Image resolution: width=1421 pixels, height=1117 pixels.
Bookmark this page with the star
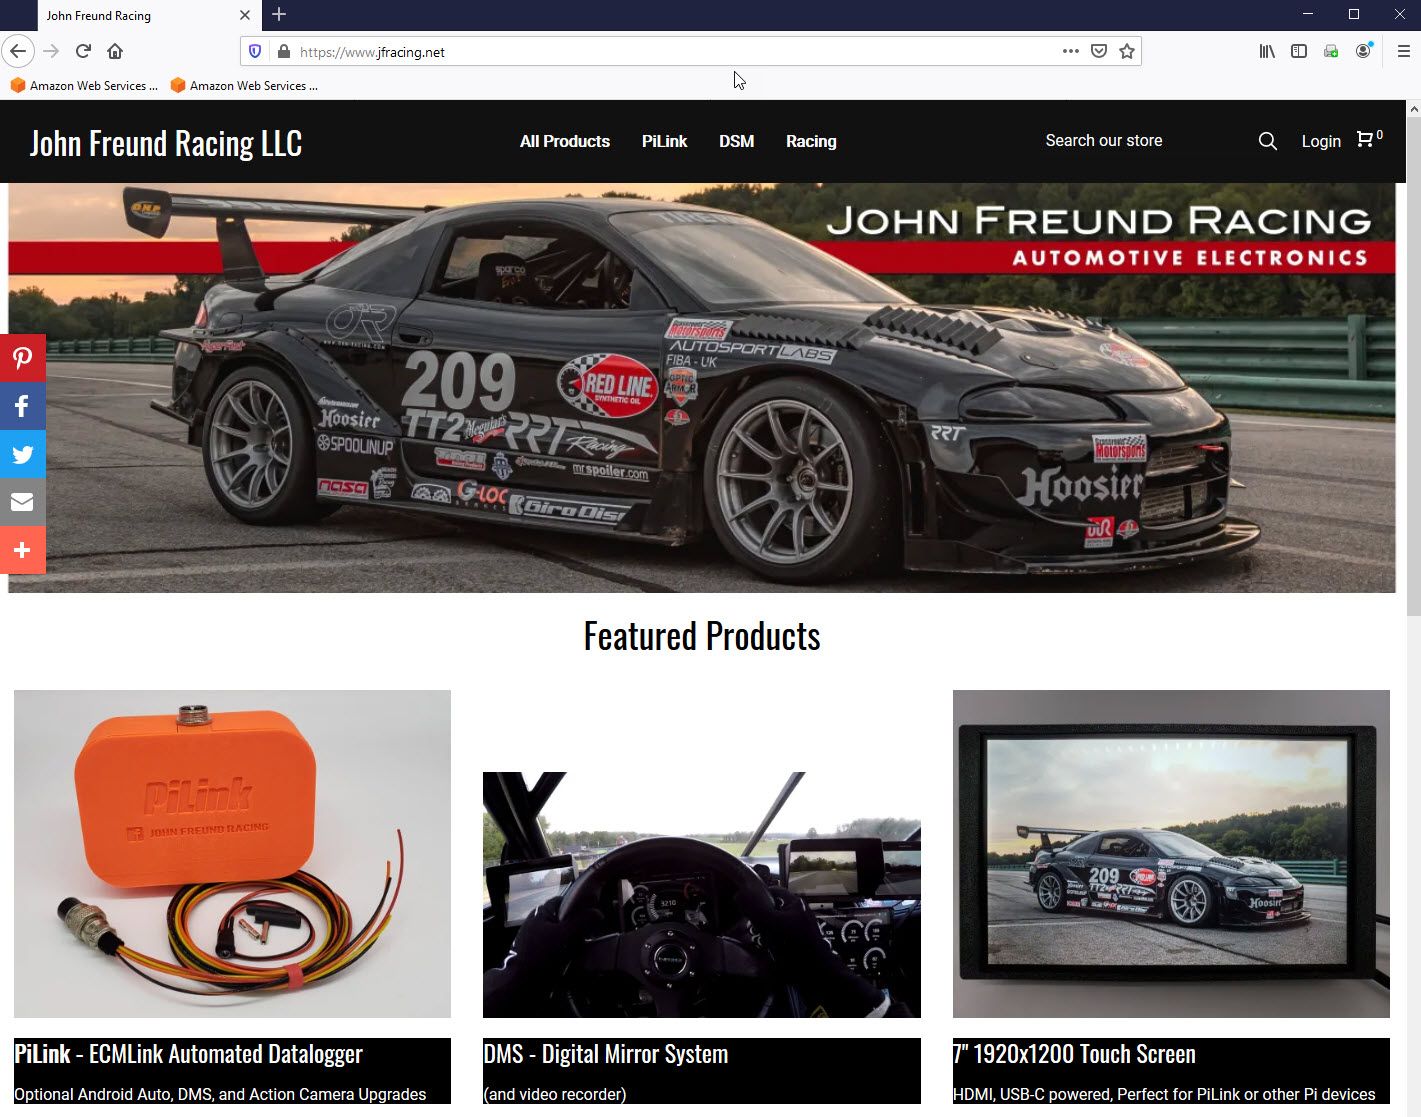(x=1127, y=51)
